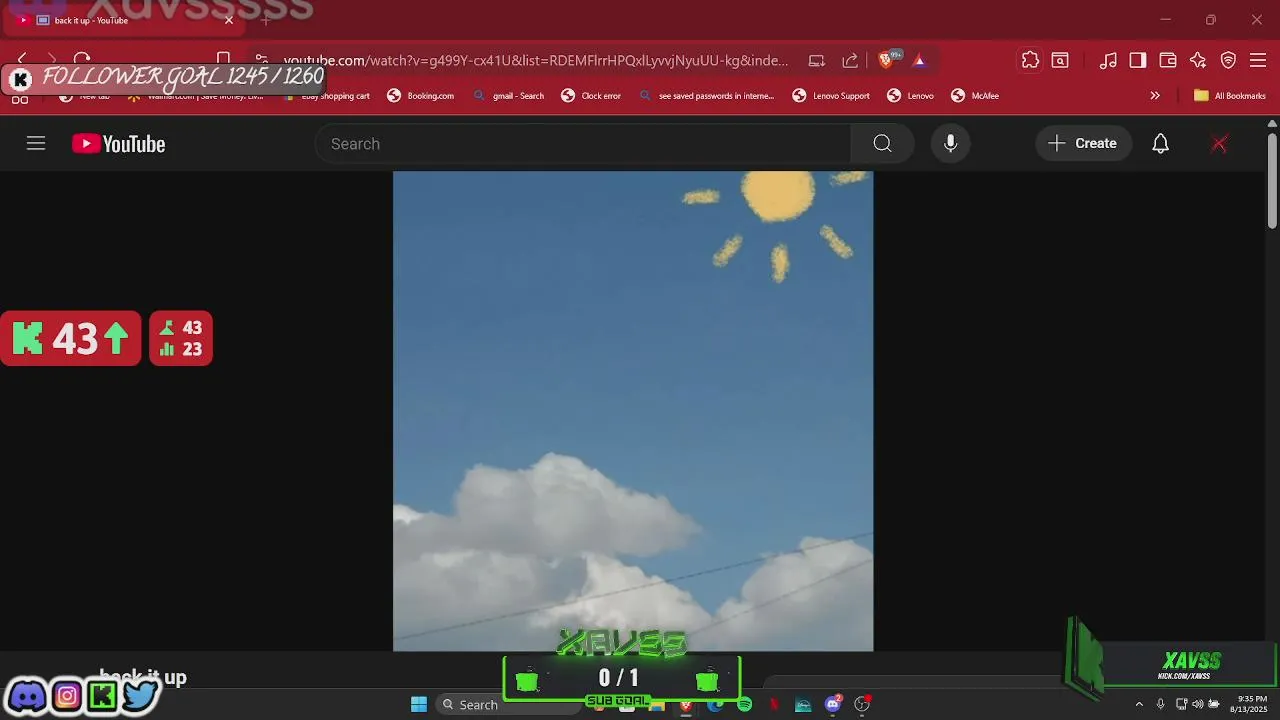
Task: Open the McAfee bookmark
Action: (975, 96)
